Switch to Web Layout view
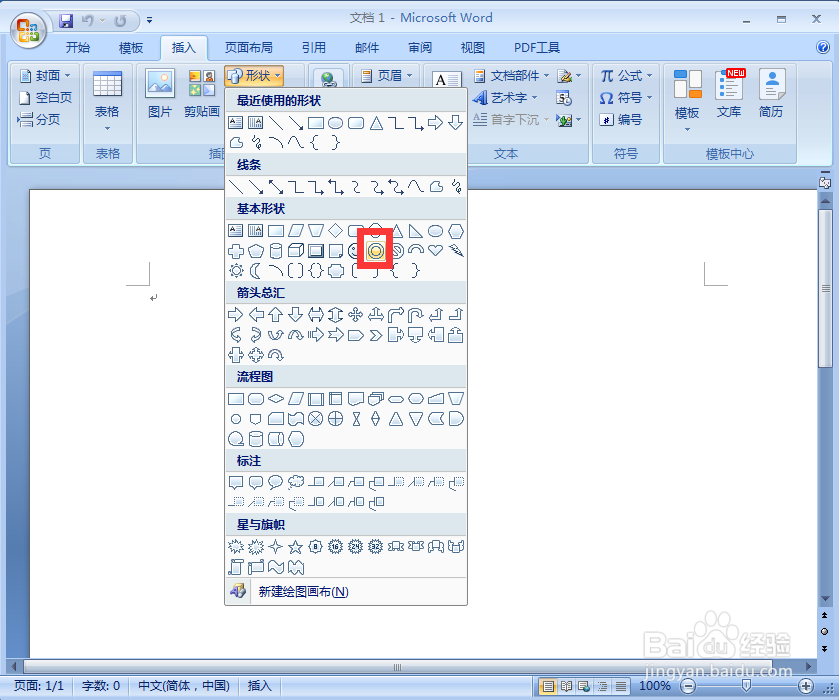 coord(584,686)
